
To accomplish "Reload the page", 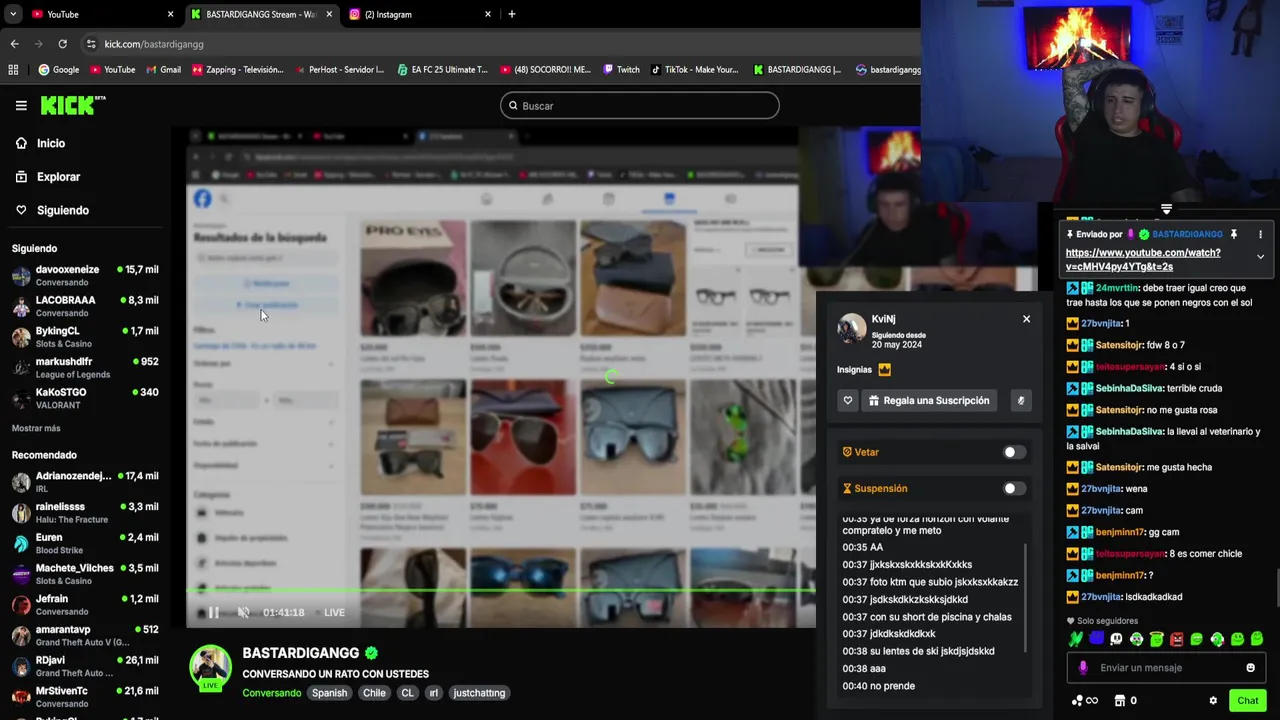I will [x=62, y=44].
